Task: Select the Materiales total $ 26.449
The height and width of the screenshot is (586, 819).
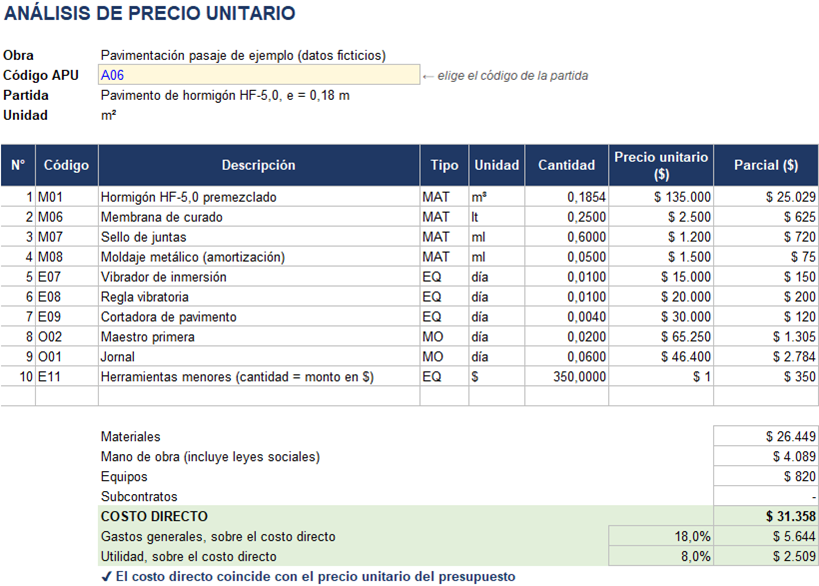Action: 766,436
